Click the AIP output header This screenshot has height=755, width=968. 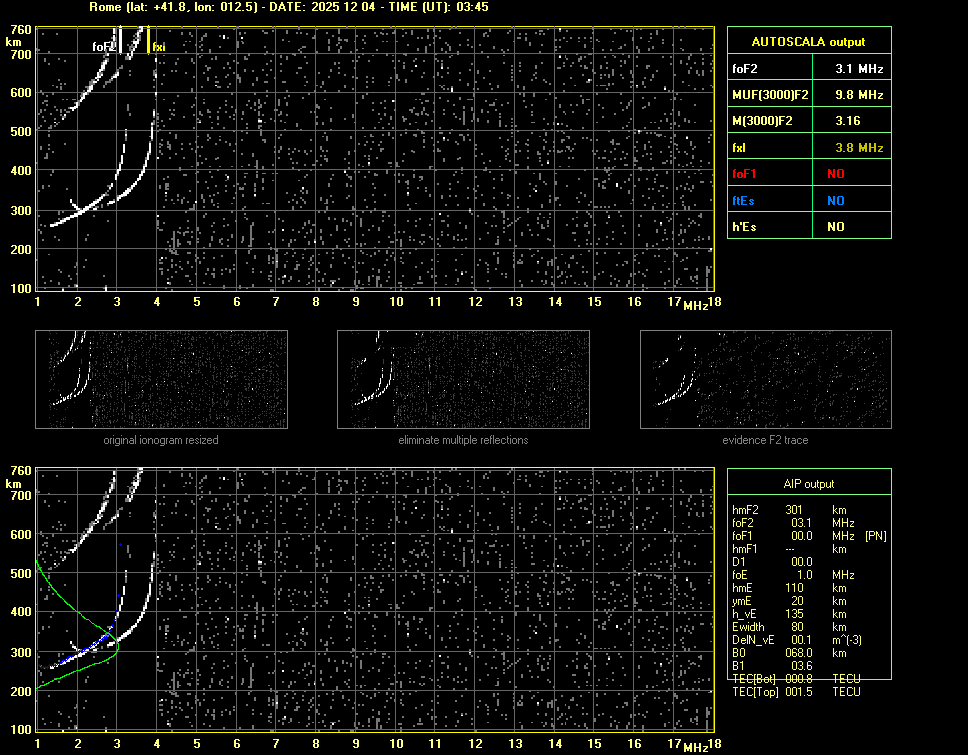[x=809, y=484]
